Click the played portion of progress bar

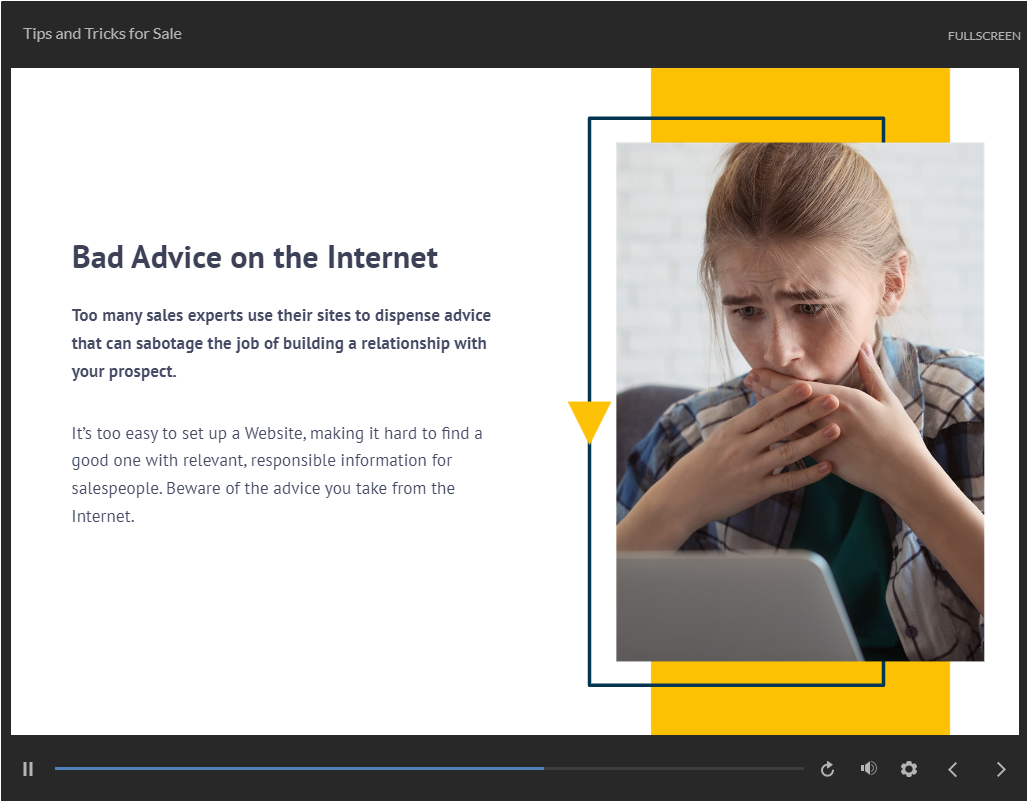pos(300,768)
